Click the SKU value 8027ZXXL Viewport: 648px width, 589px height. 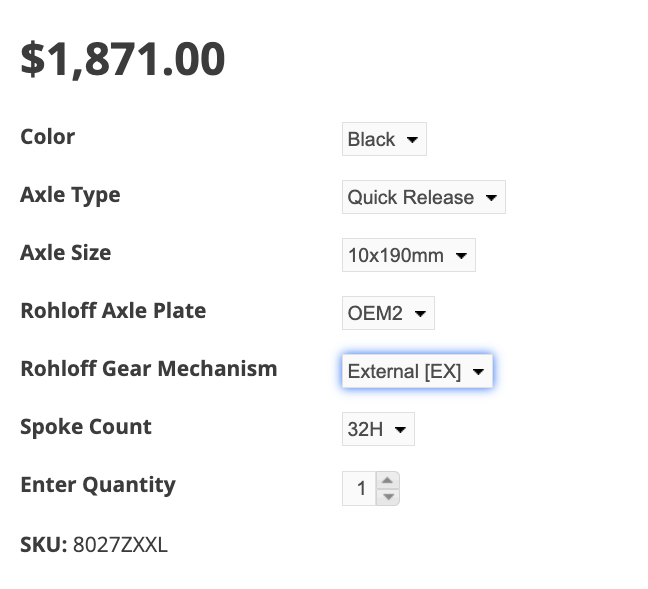[x=120, y=545]
